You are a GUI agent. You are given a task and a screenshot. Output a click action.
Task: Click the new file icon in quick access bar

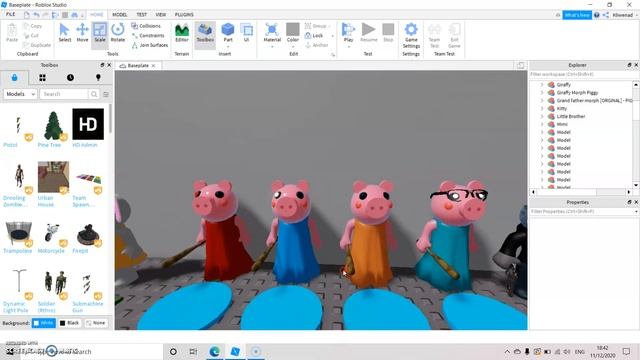[27, 15]
